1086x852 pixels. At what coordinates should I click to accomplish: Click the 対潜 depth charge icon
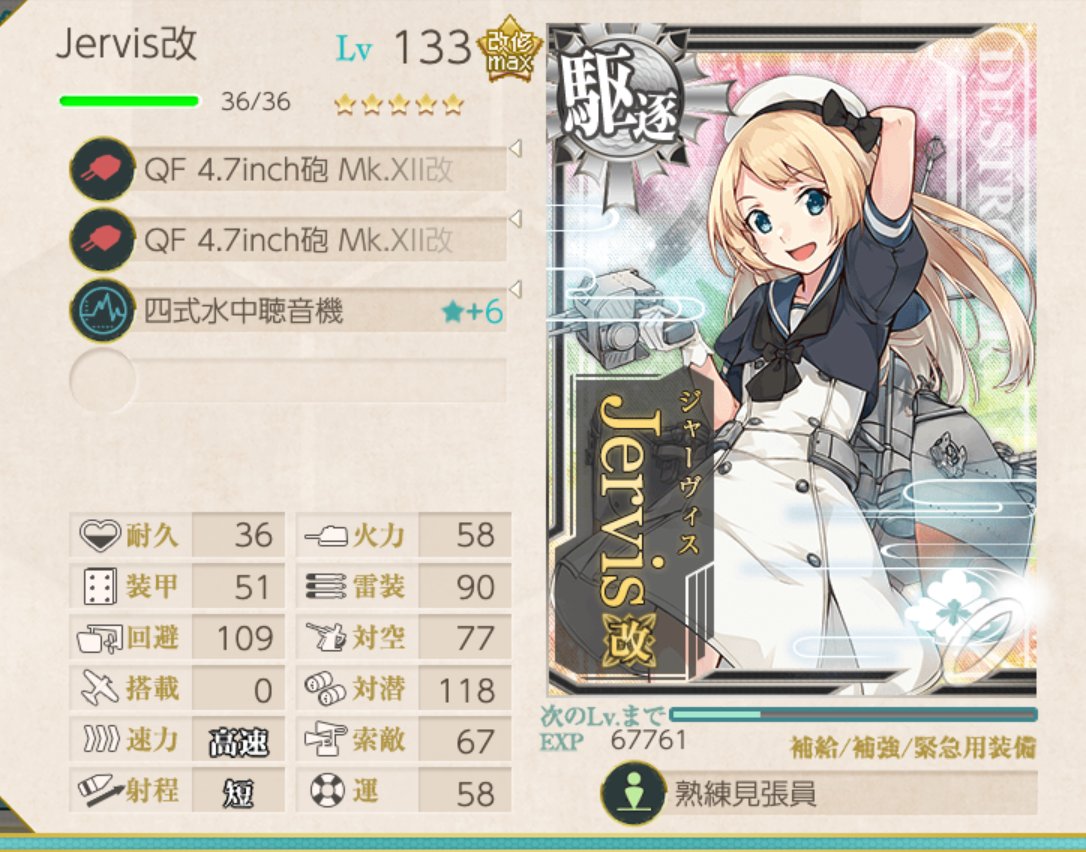[x=325, y=689]
